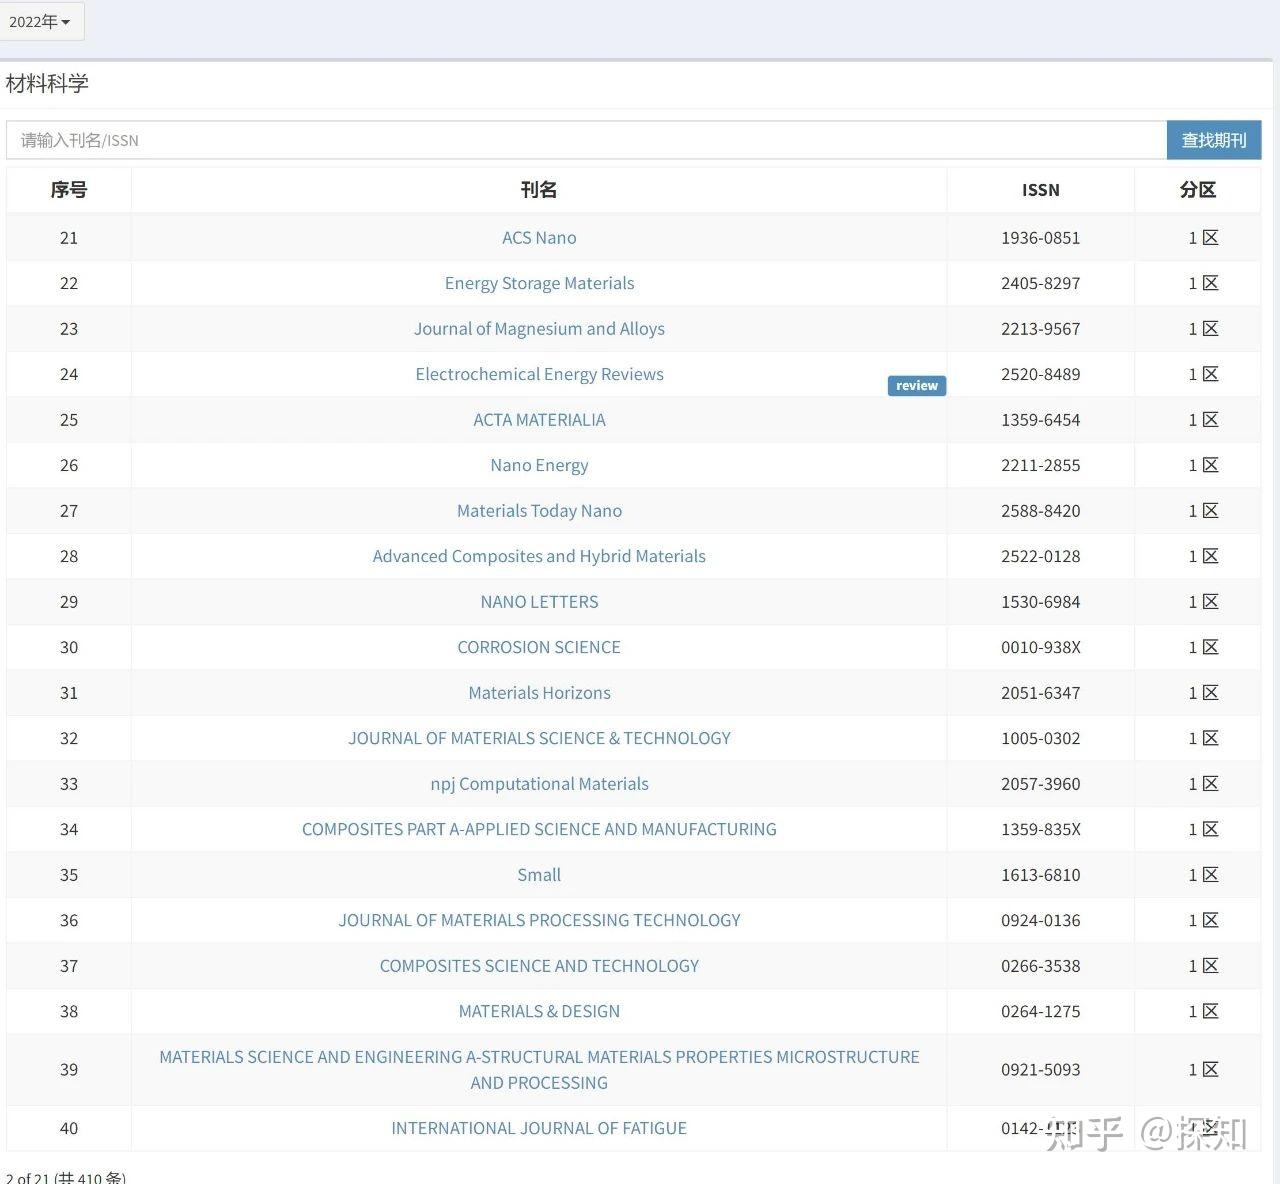Open Journal of Magnesium and Alloys

[539, 329]
